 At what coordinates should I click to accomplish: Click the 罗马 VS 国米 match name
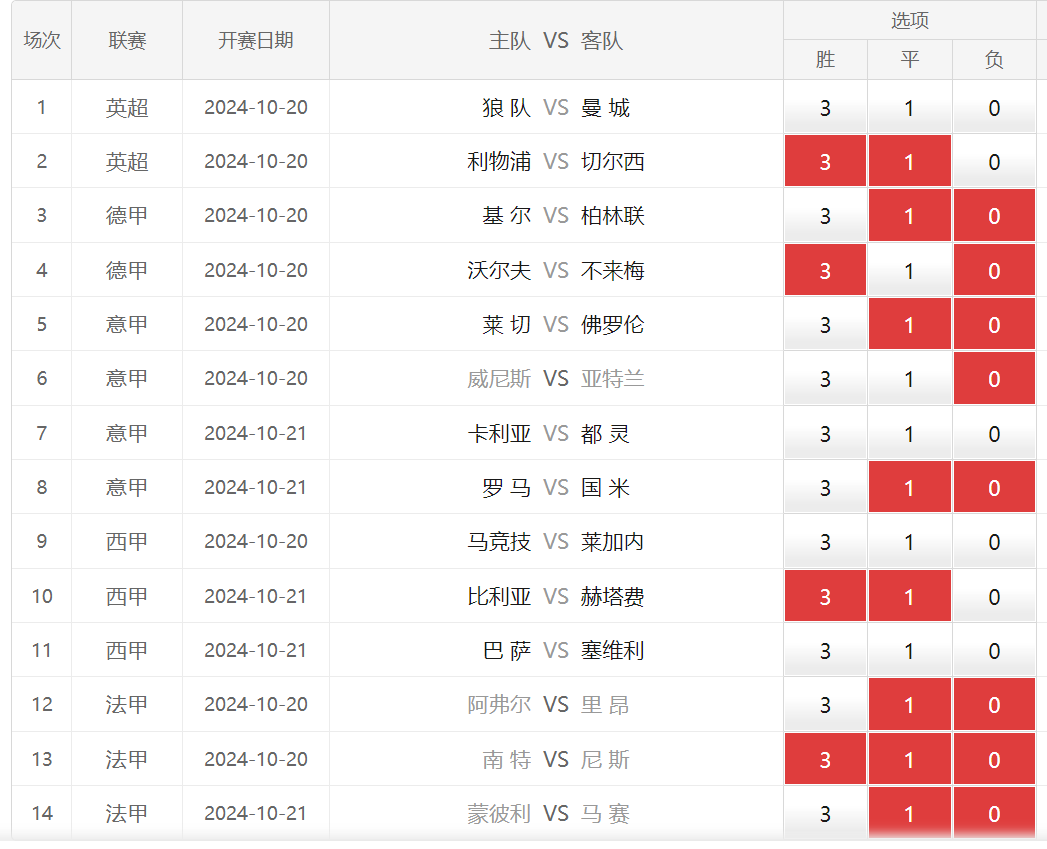[556, 487]
